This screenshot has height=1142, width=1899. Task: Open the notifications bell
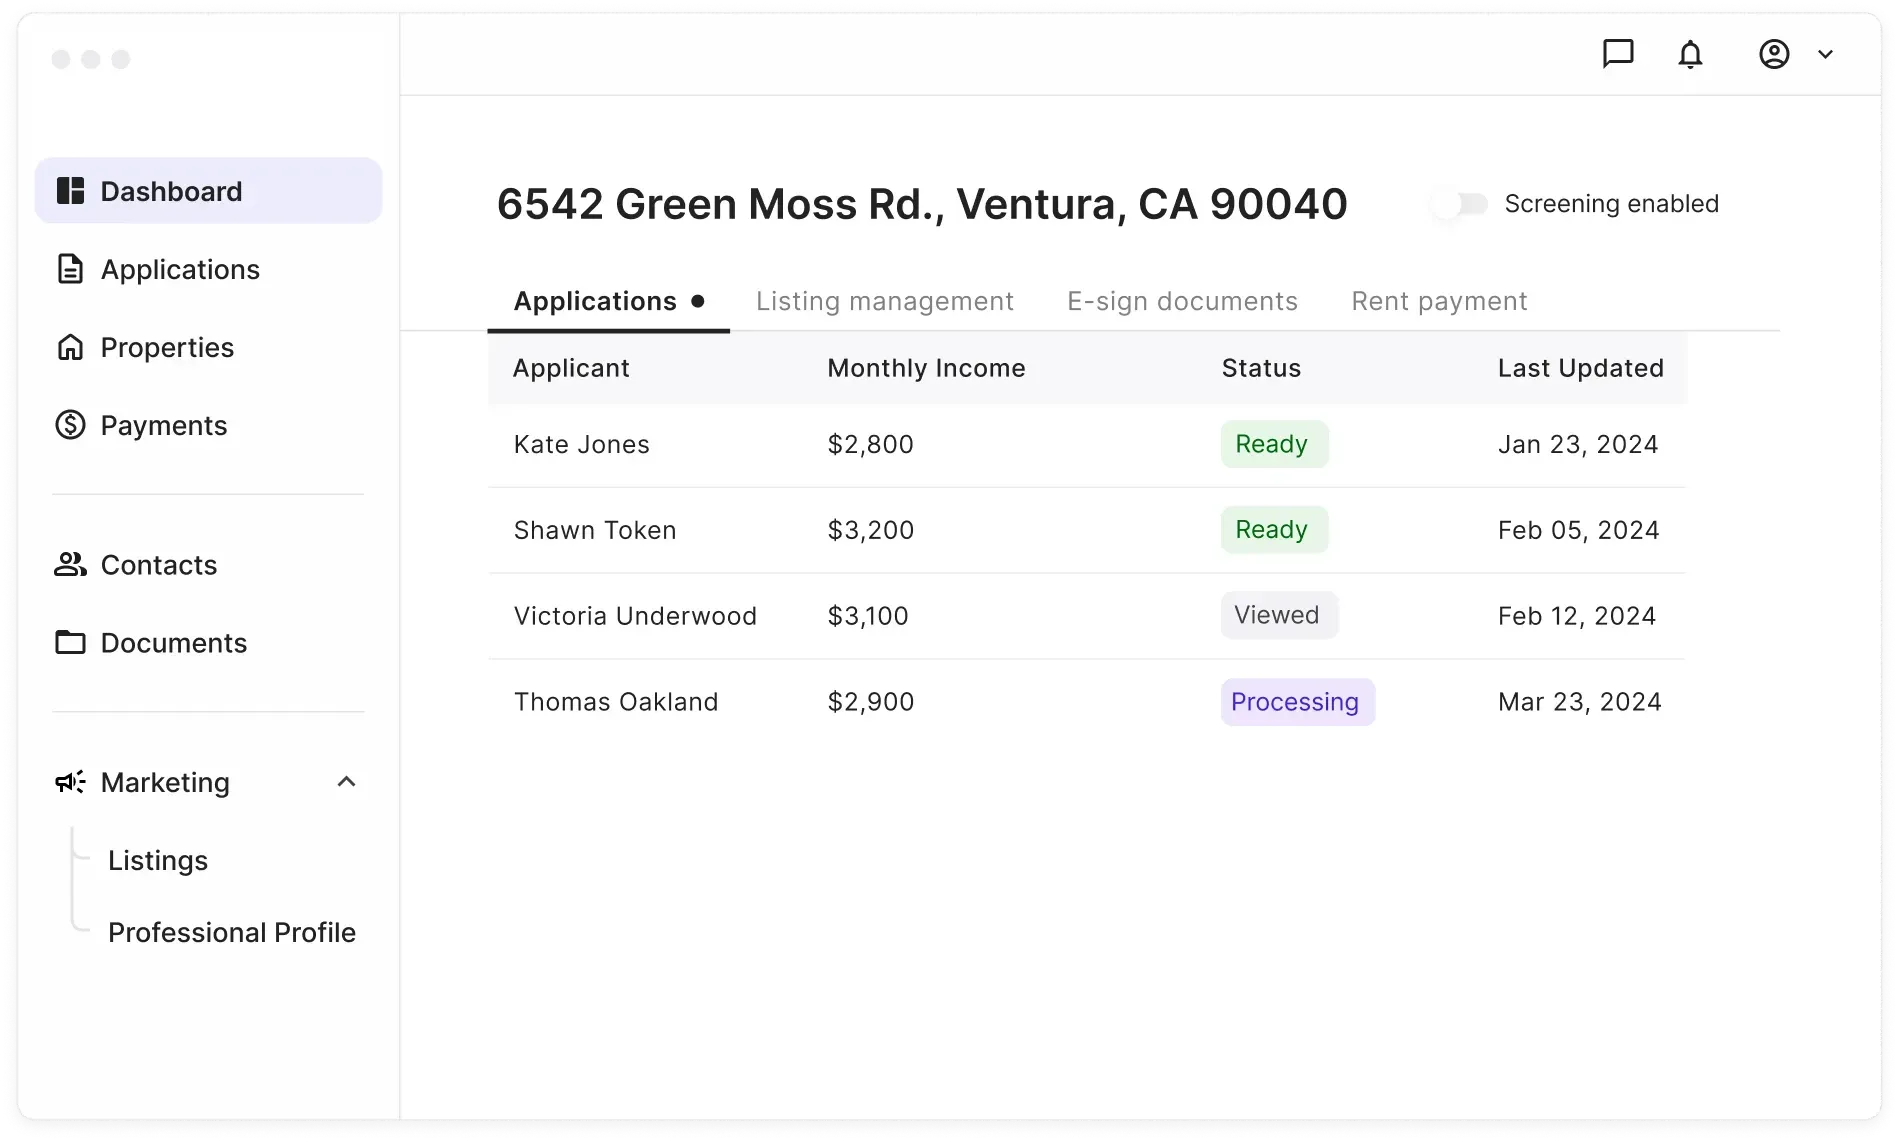[1690, 54]
